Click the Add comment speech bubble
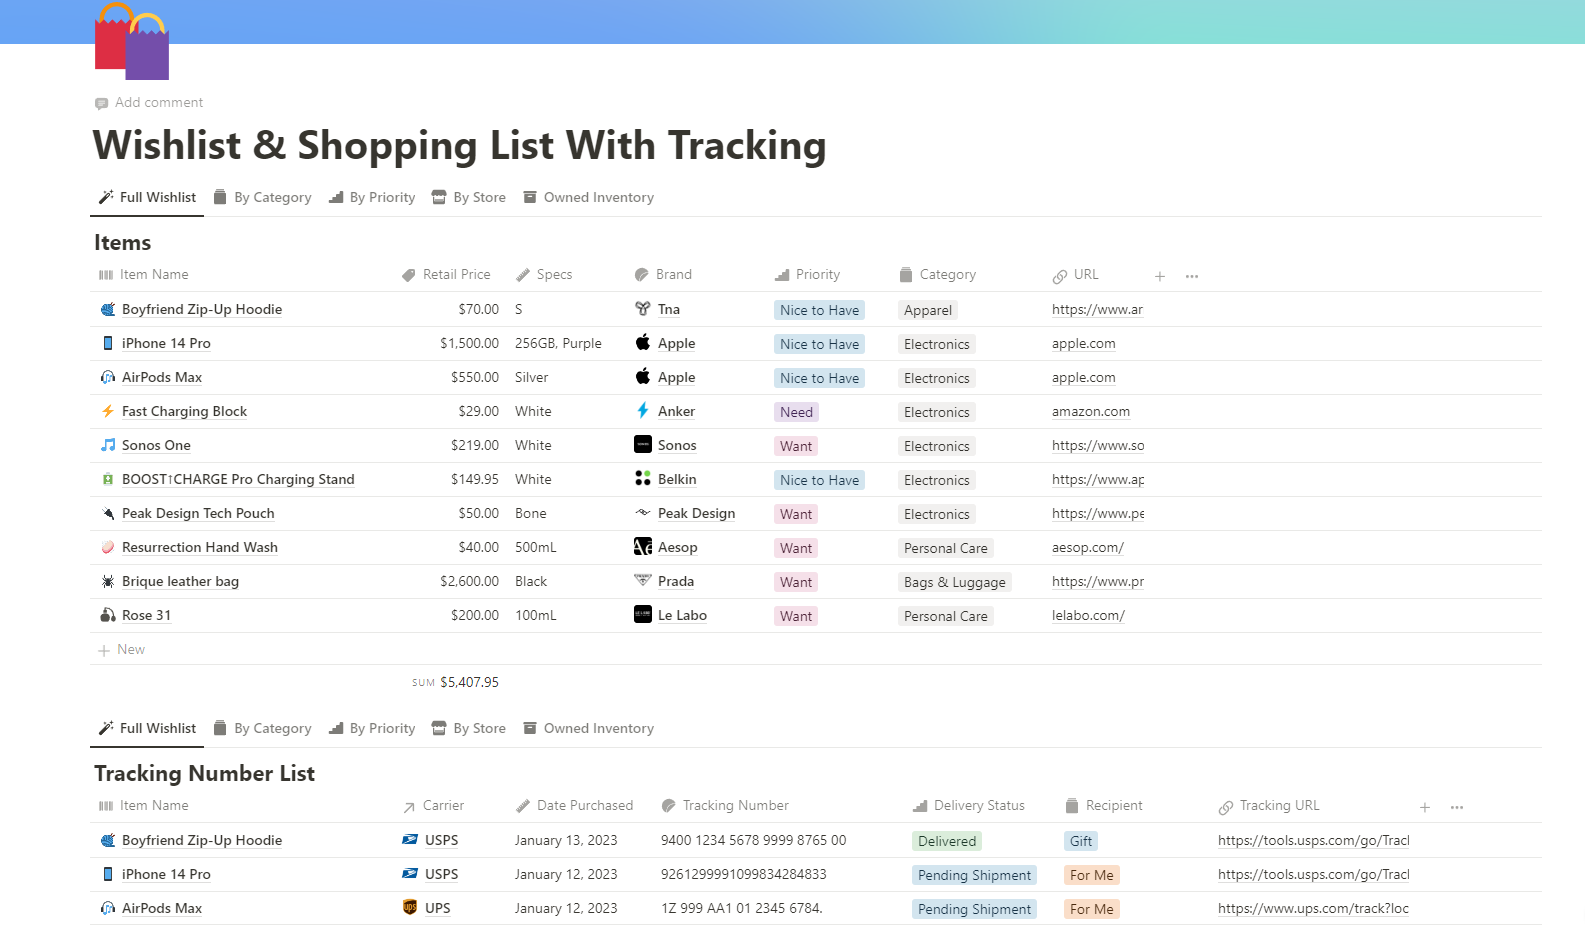1585x935 pixels. point(101,103)
